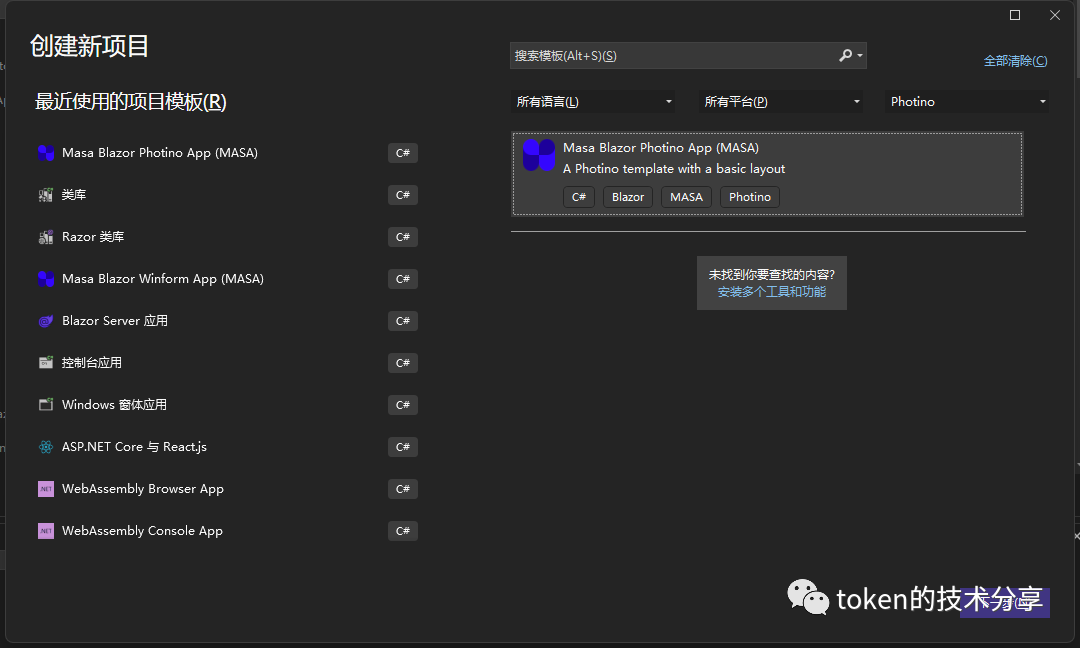Click the Masa Blazor Winform App icon

click(45, 279)
